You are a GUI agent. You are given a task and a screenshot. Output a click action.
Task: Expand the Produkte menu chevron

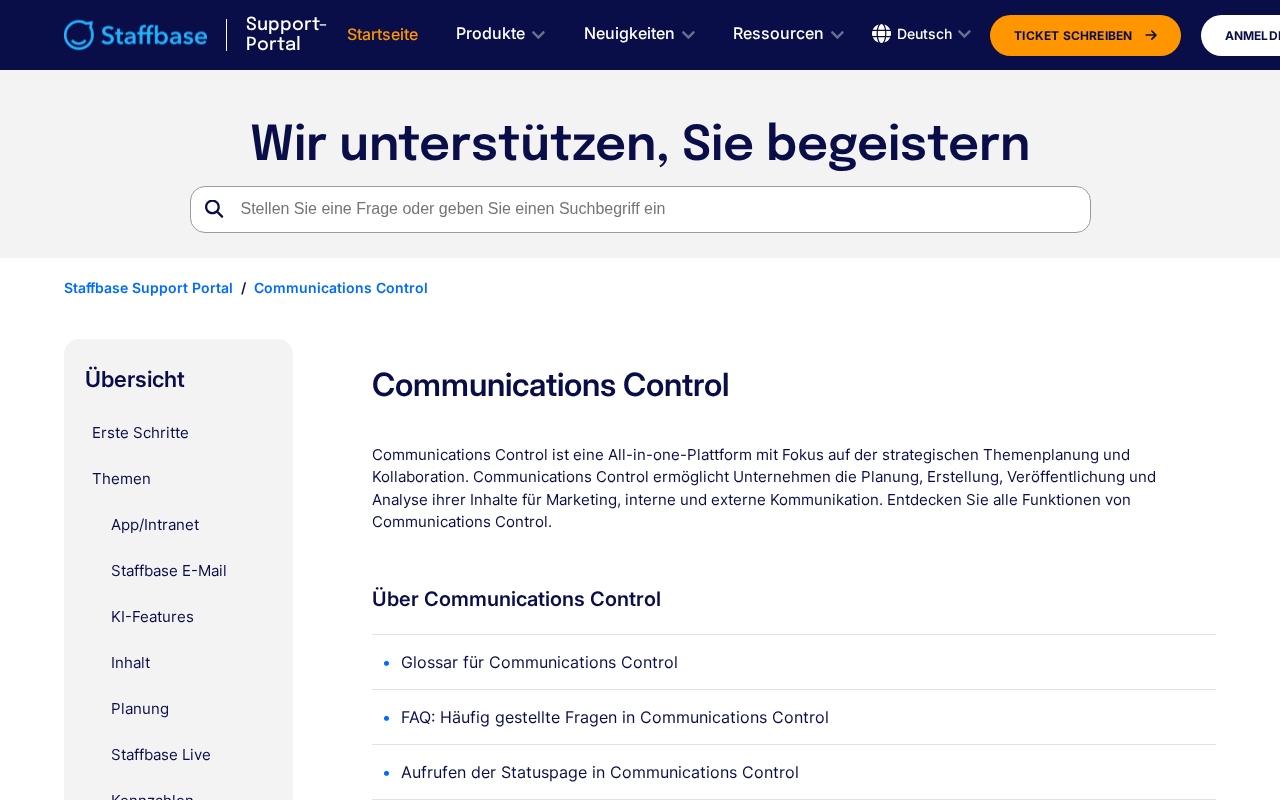coord(538,35)
